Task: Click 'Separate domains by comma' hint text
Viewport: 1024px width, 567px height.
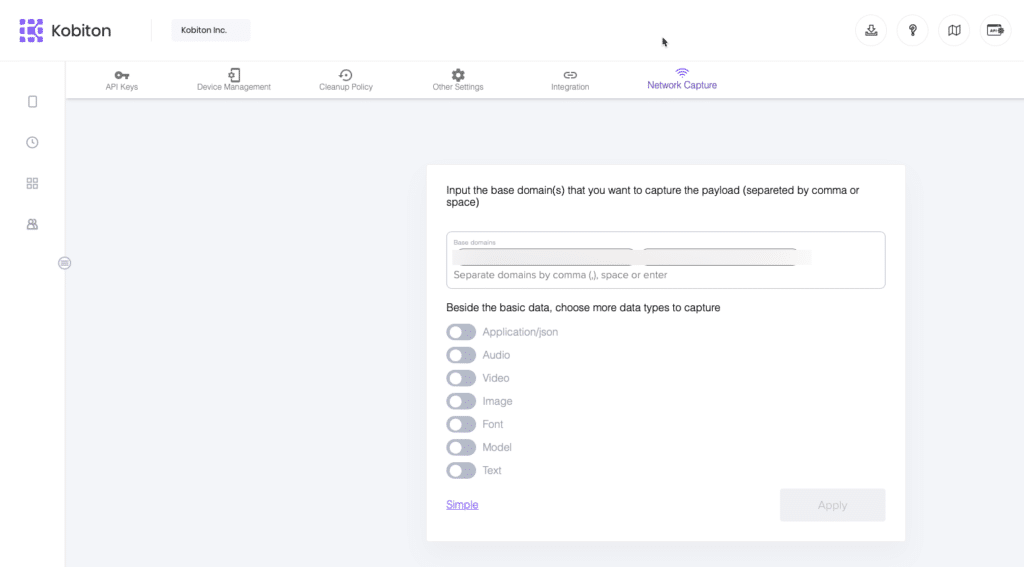Action: tap(560, 275)
